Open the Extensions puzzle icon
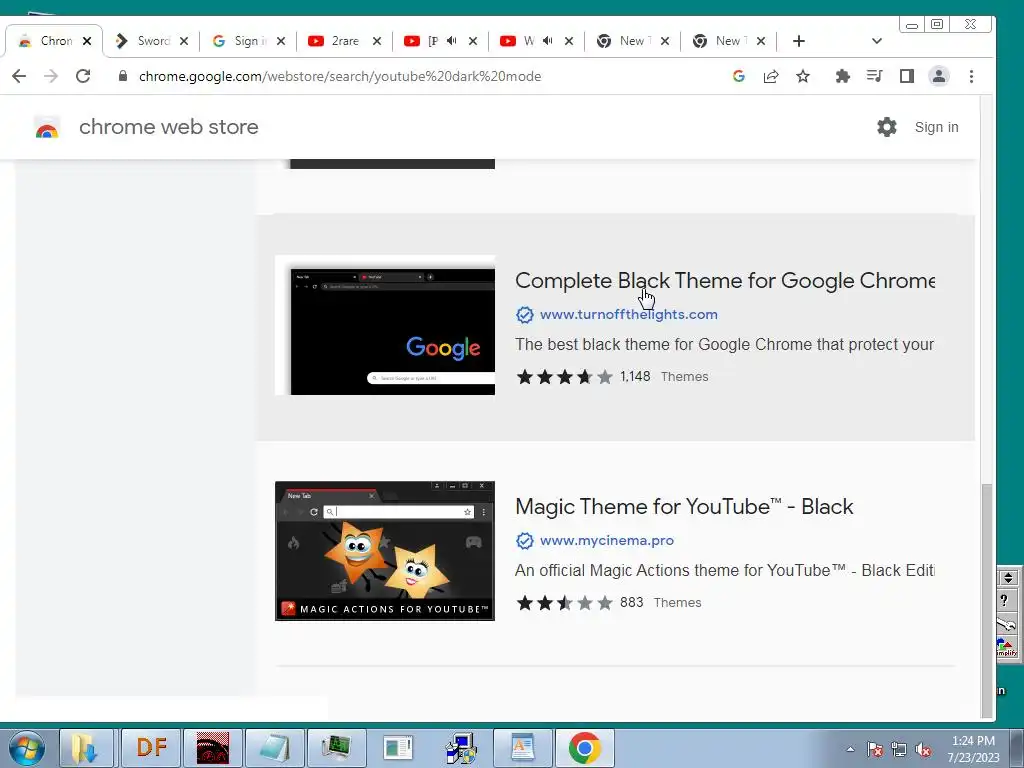 [x=842, y=76]
